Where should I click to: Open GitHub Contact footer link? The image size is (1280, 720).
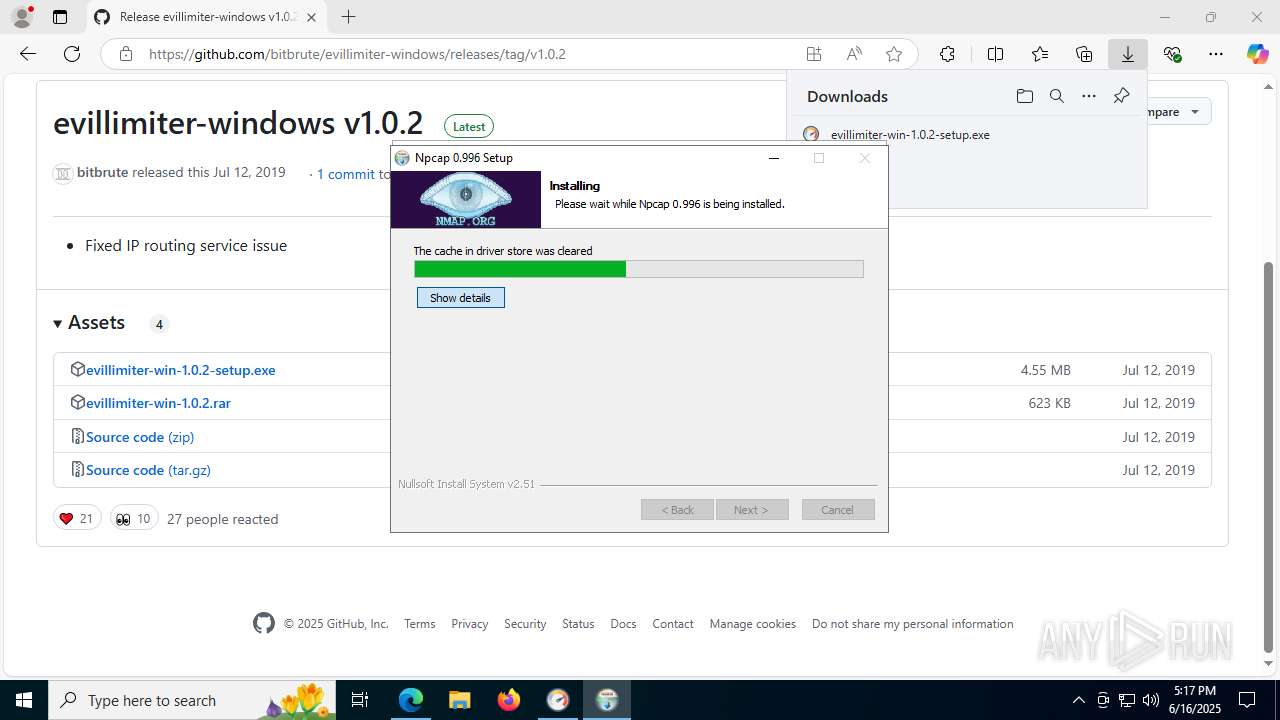(673, 623)
